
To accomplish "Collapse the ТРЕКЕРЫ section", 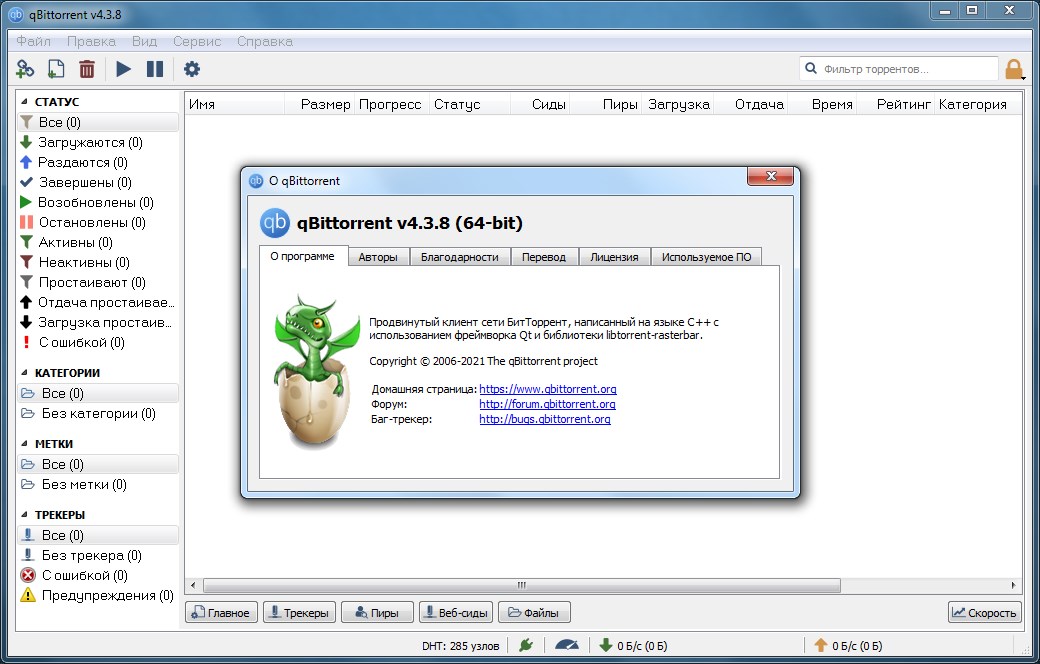I will [x=25, y=515].
